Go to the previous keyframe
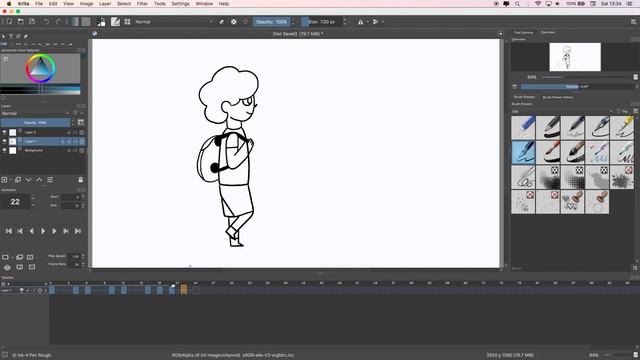 (x=20, y=231)
